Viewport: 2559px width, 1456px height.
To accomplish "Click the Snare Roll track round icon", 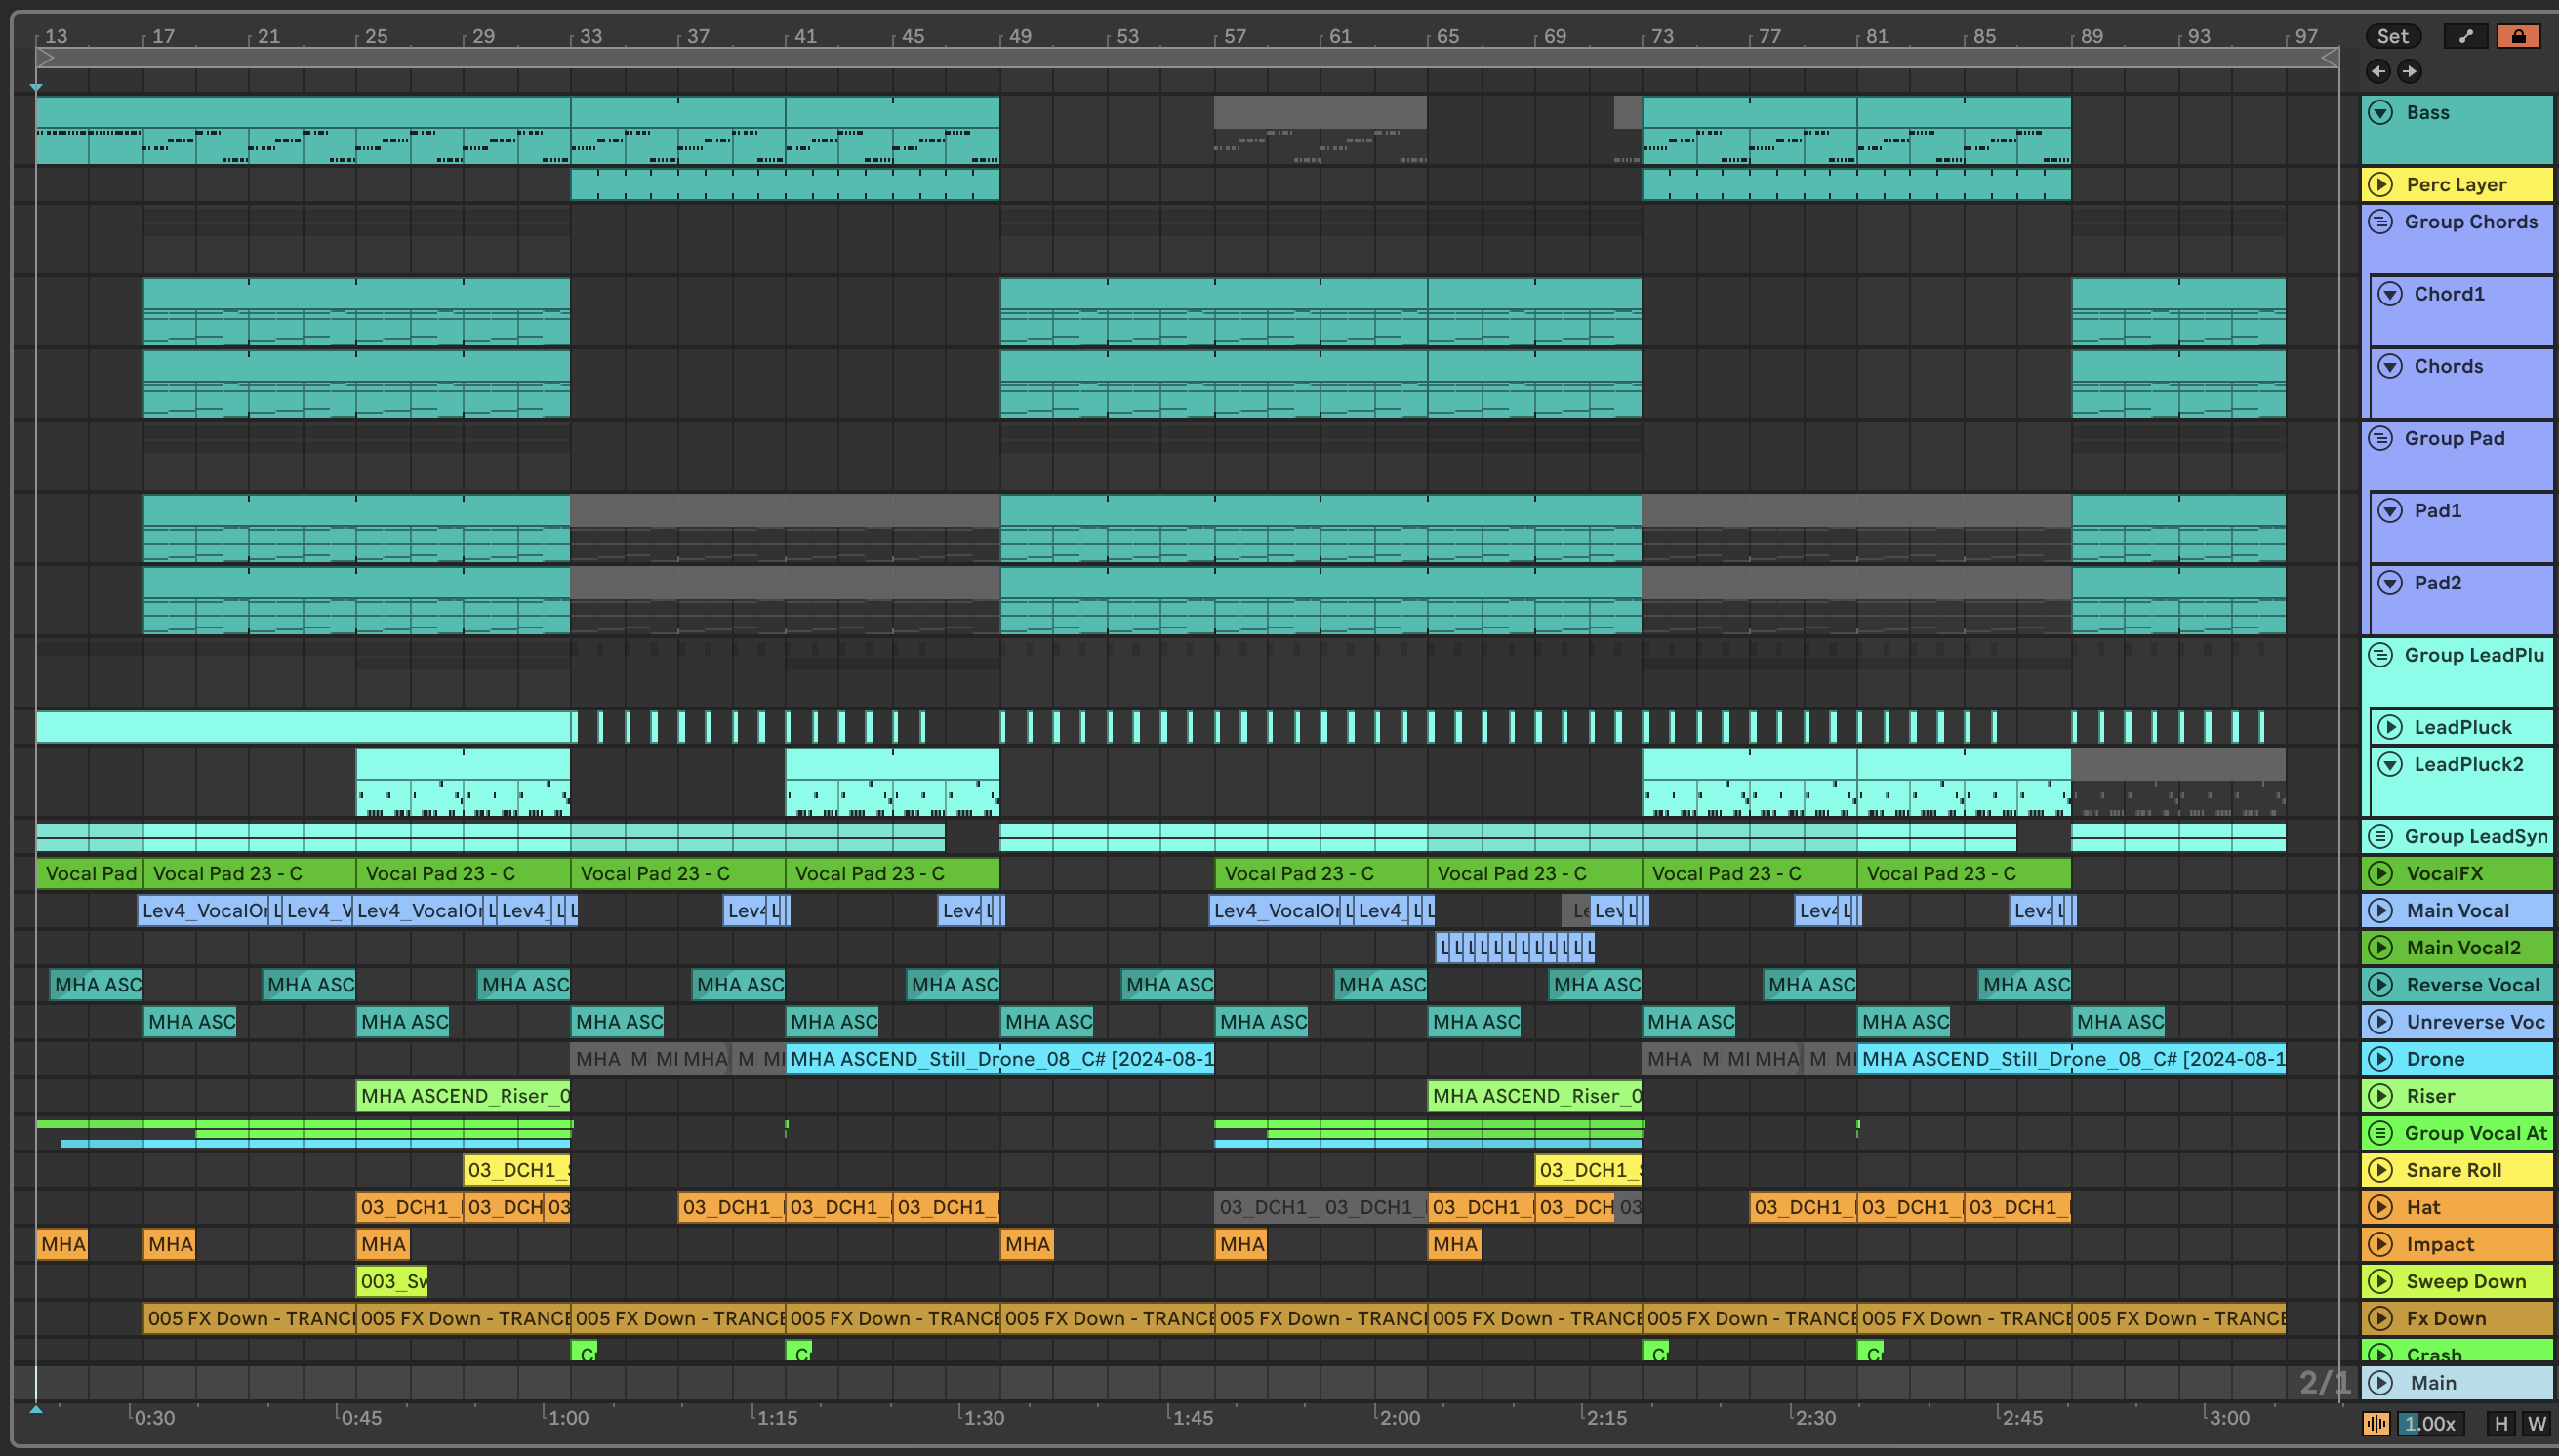I will click(2381, 1170).
